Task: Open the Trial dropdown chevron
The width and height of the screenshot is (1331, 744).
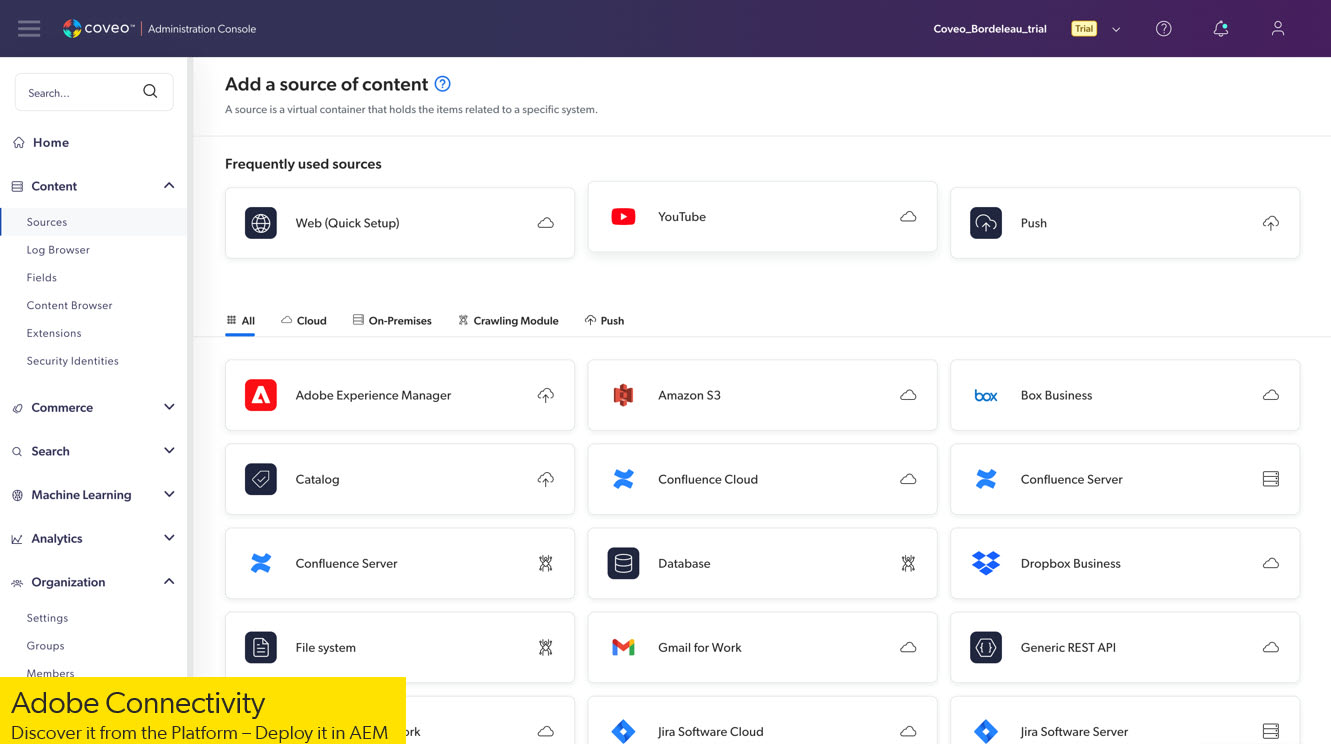Action: 1116,29
